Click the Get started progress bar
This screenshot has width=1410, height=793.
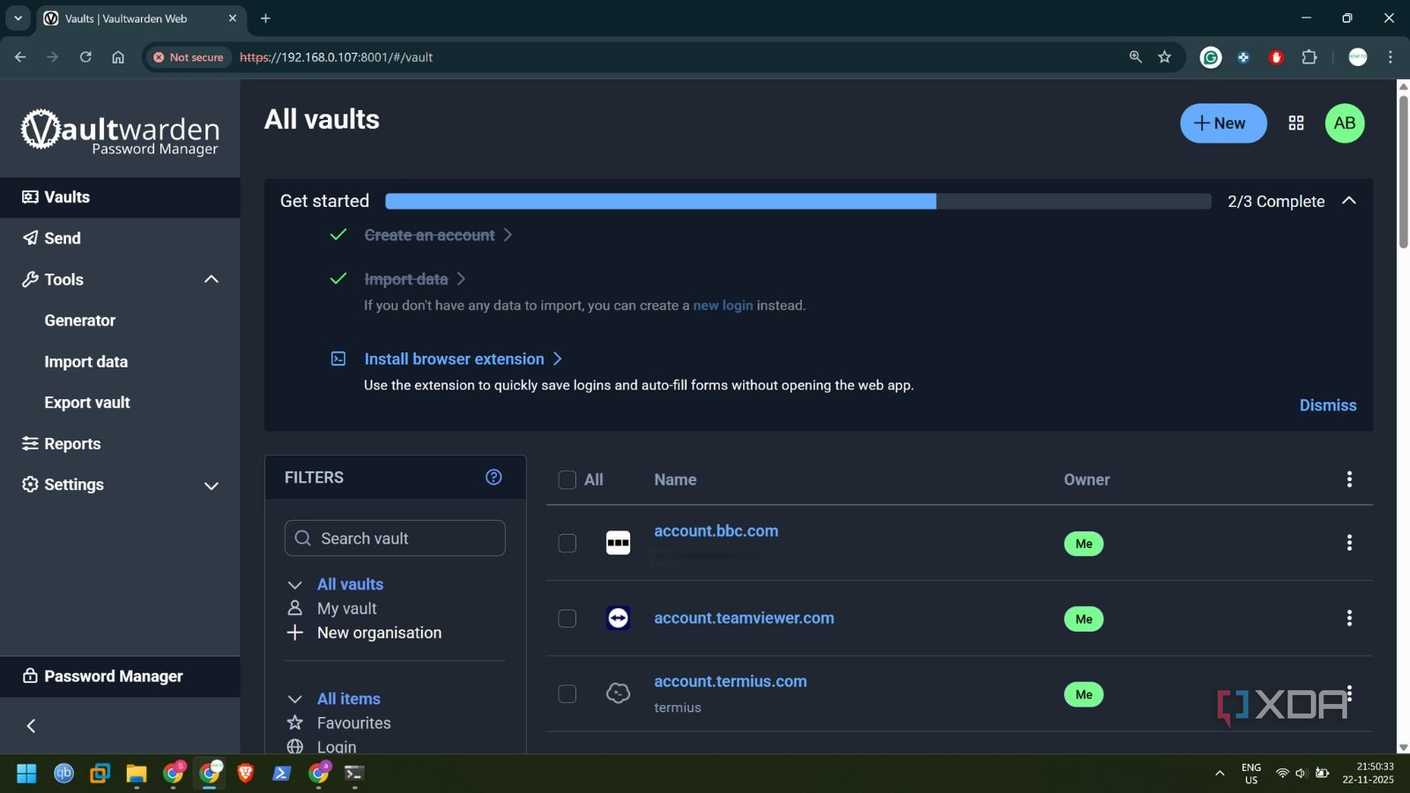tap(798, 201)
